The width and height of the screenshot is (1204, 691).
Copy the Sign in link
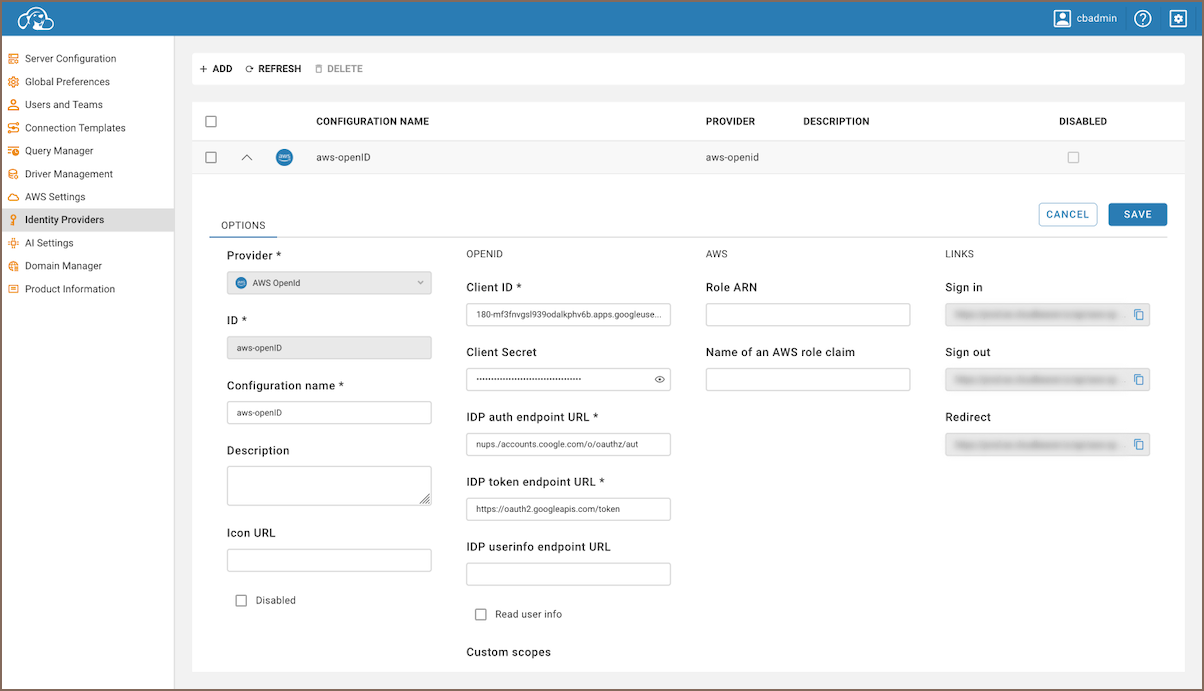[1138, 315]
